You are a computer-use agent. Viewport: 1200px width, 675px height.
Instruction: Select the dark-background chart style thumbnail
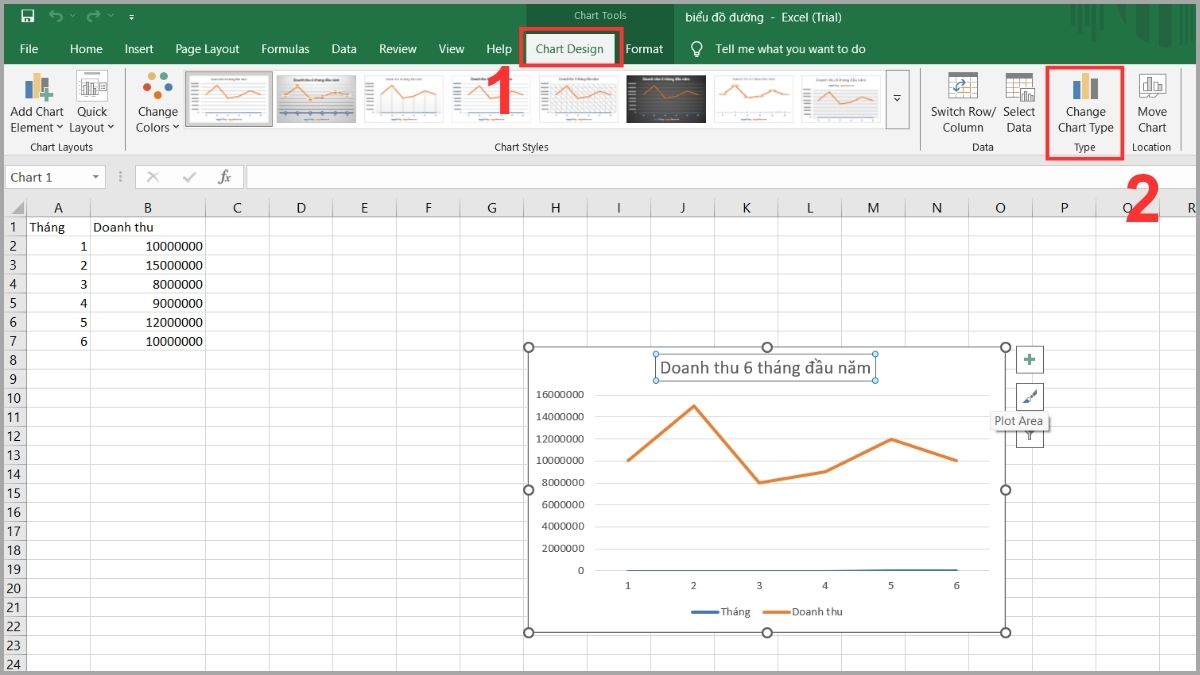coord(666,99)
